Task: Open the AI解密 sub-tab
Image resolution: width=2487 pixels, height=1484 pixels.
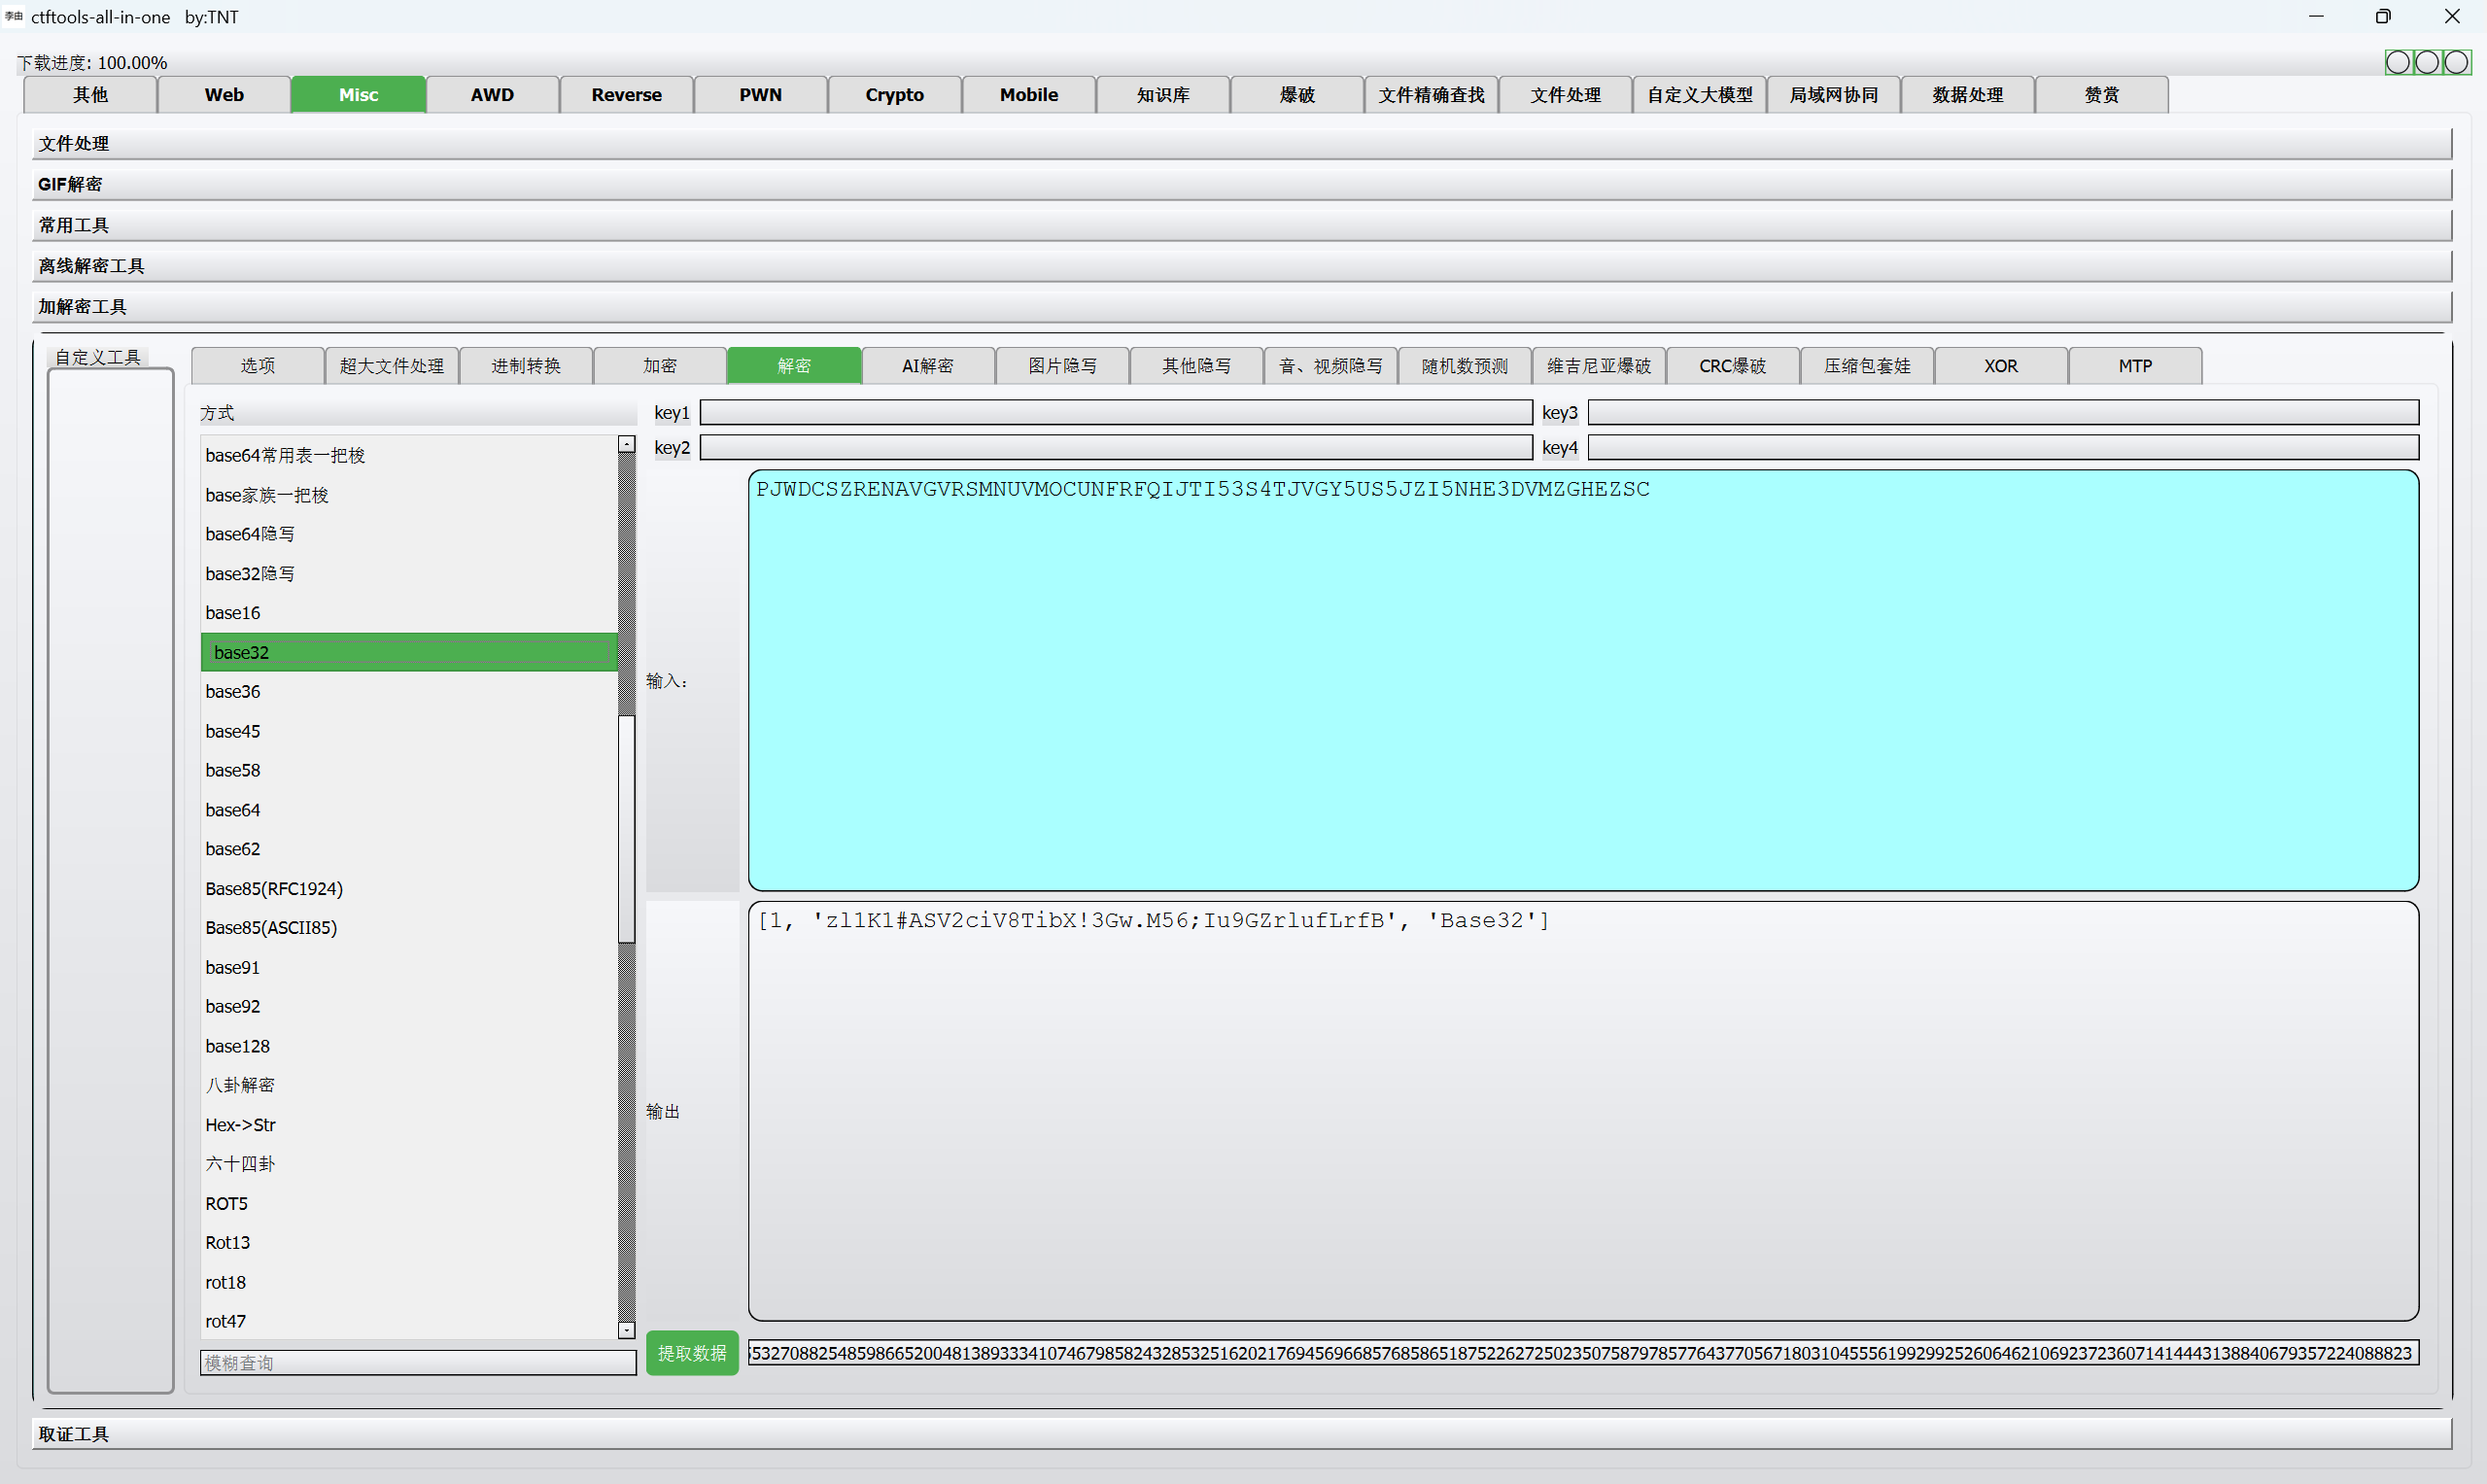Action: point(927,366)
